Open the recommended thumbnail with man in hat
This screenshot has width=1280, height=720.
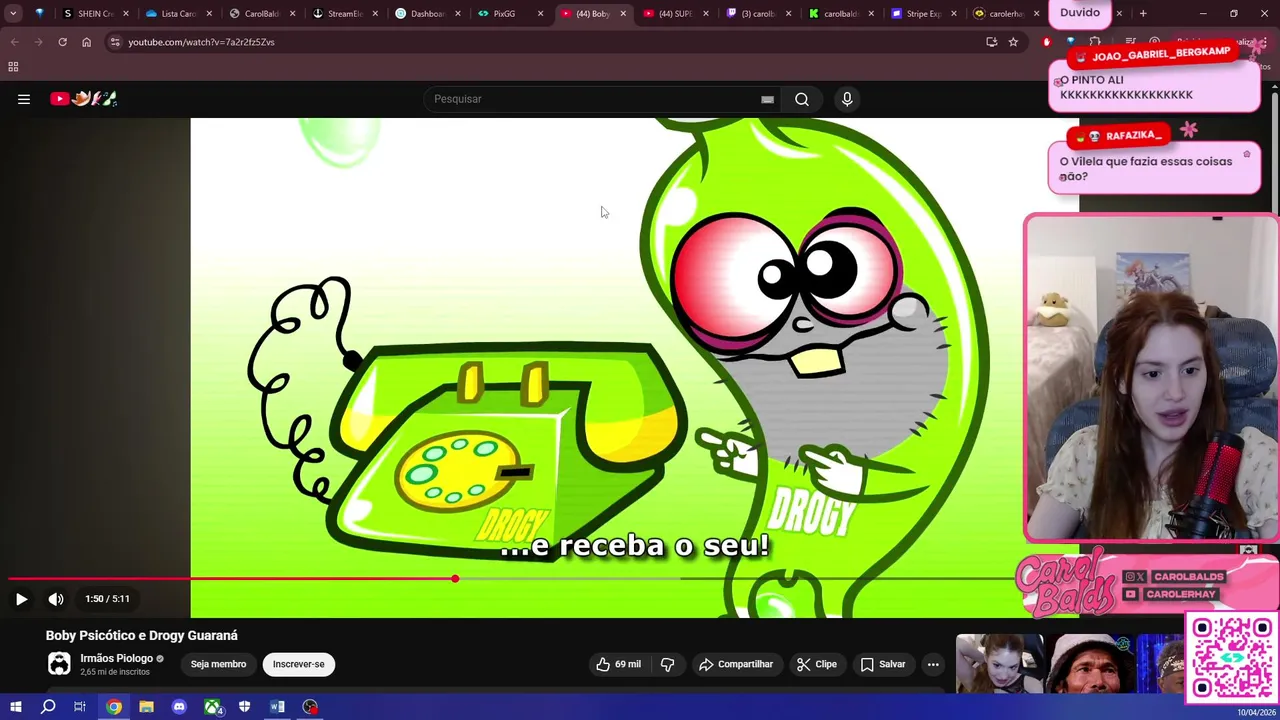click(1090, 664)
